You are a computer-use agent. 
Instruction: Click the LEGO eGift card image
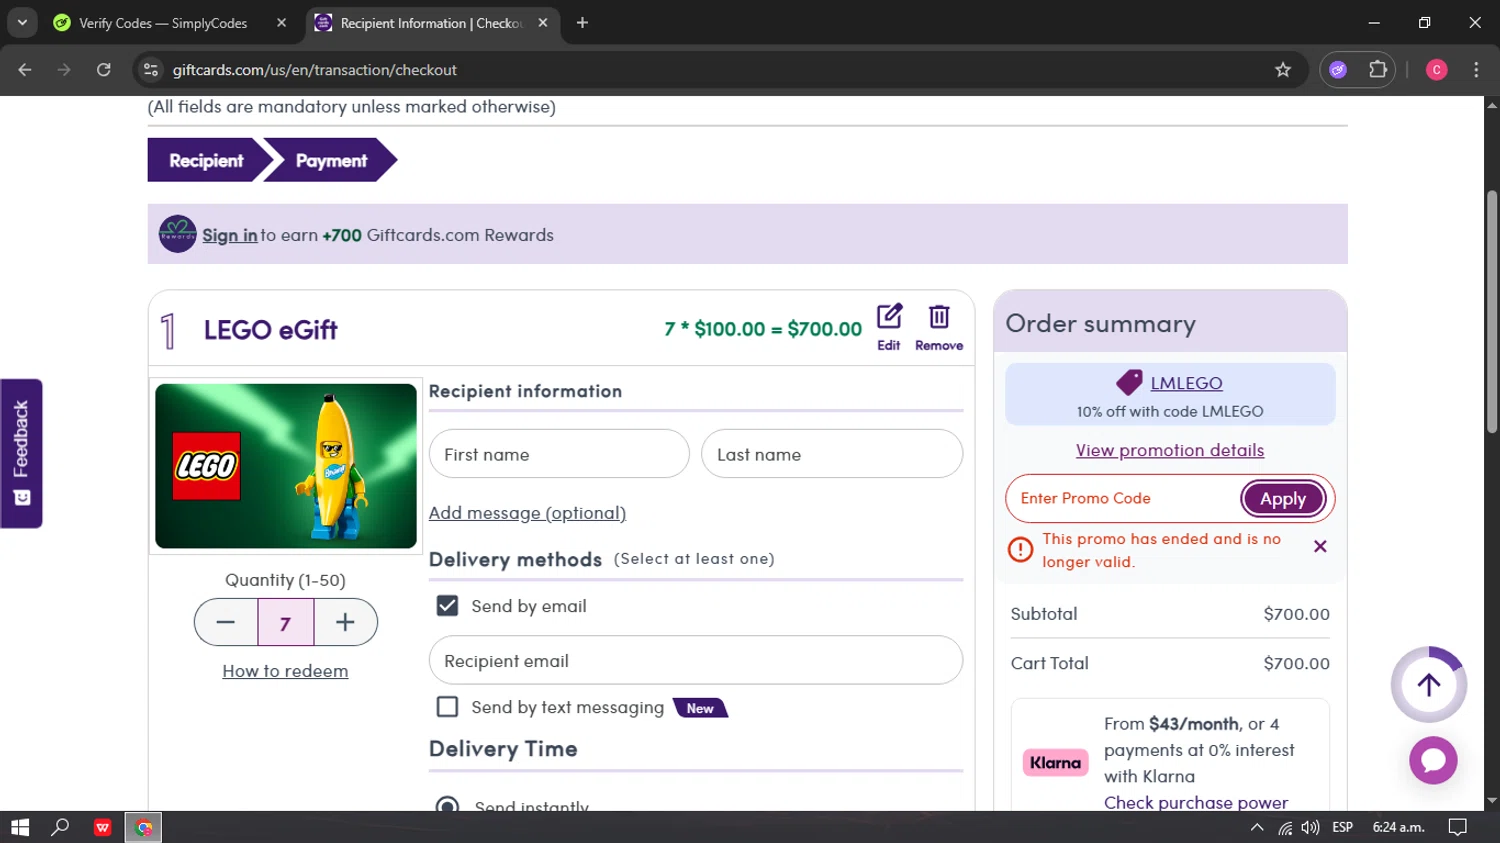click(x=286, y=466)
